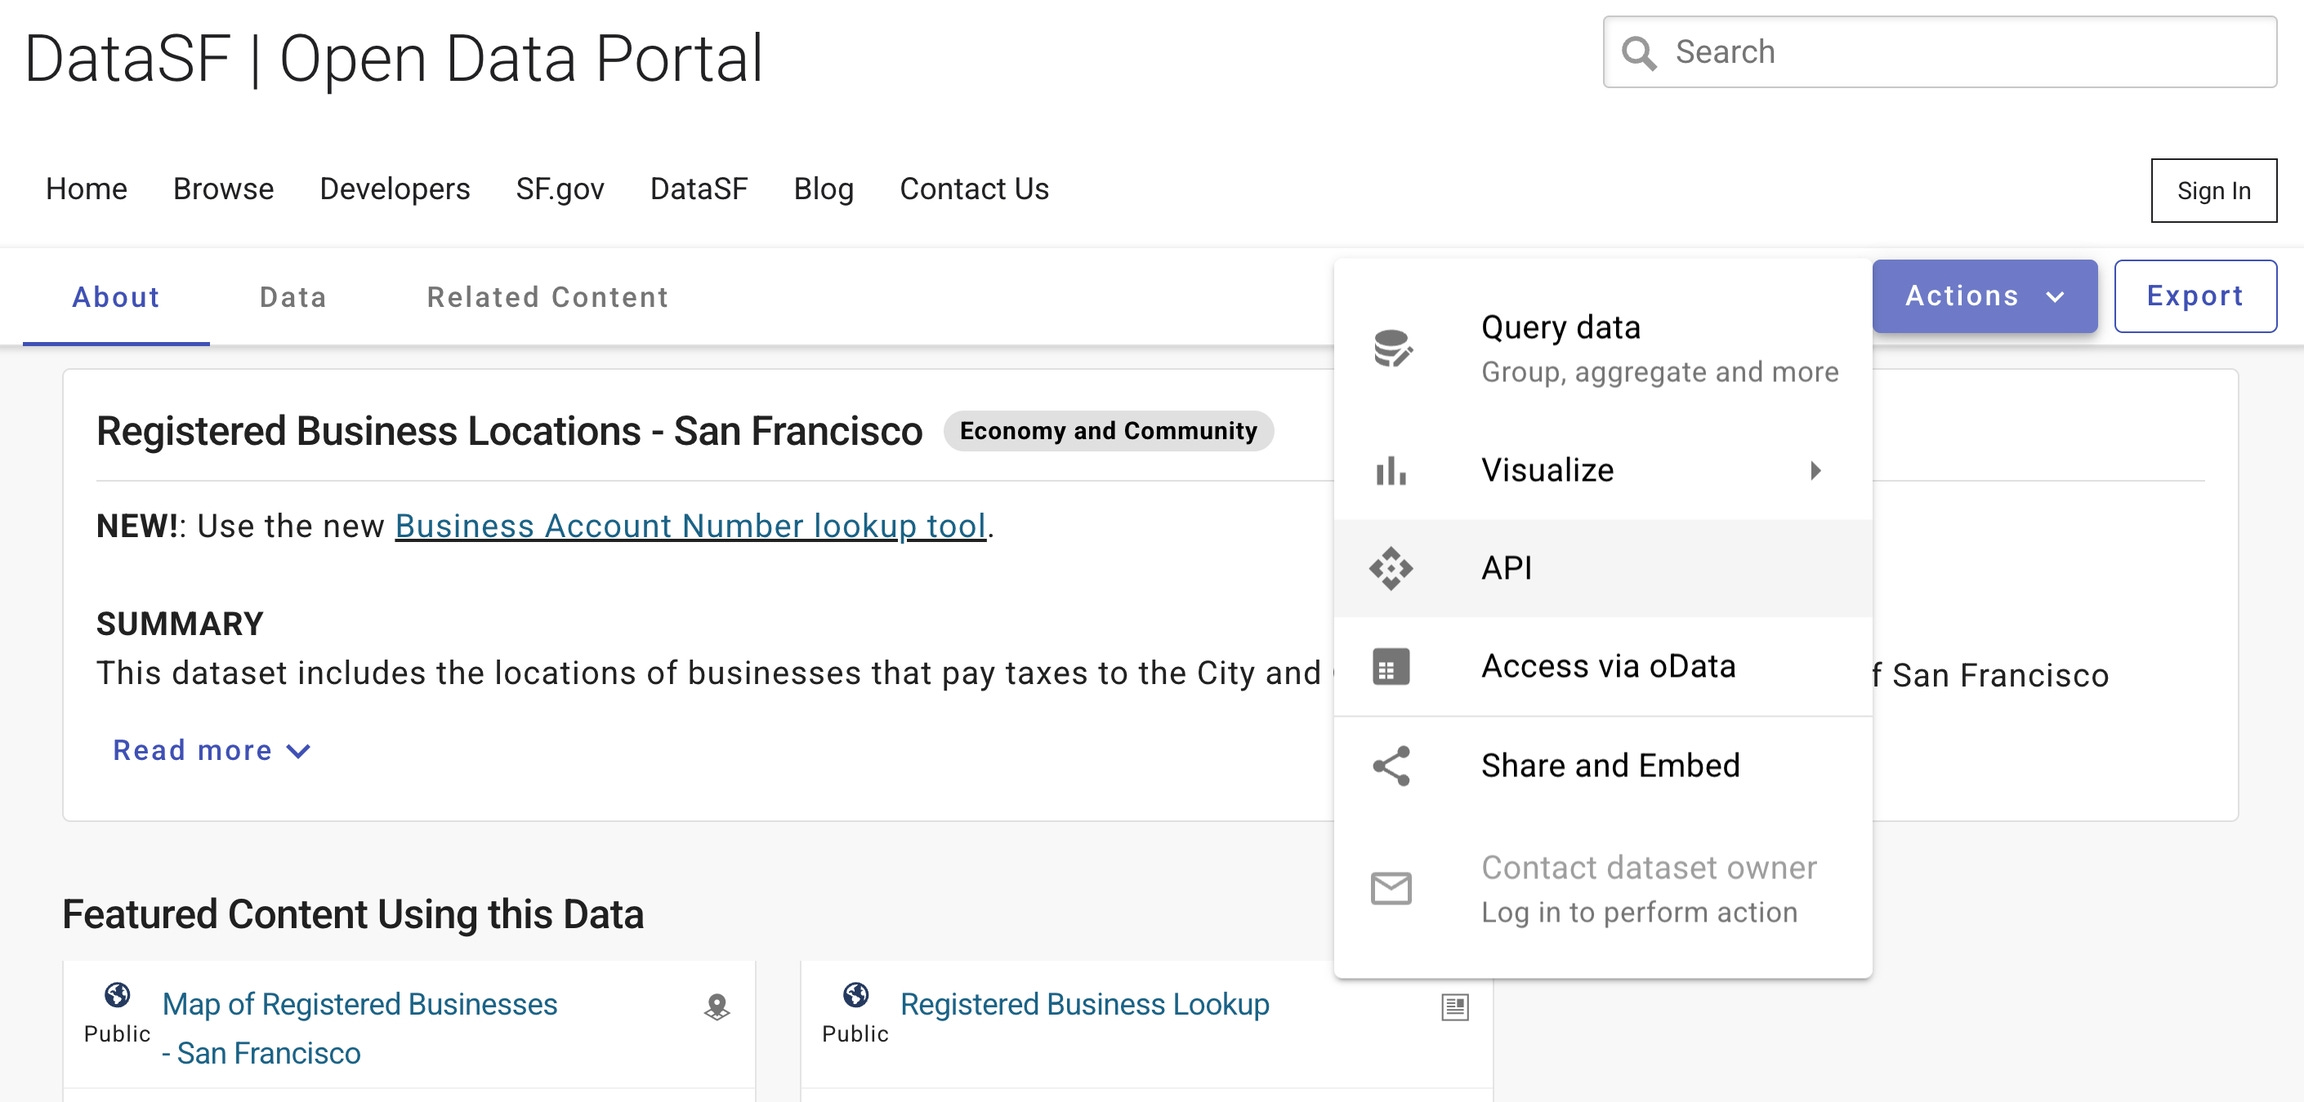
Task: Click the search magnifier icon
Action: 1639,53
